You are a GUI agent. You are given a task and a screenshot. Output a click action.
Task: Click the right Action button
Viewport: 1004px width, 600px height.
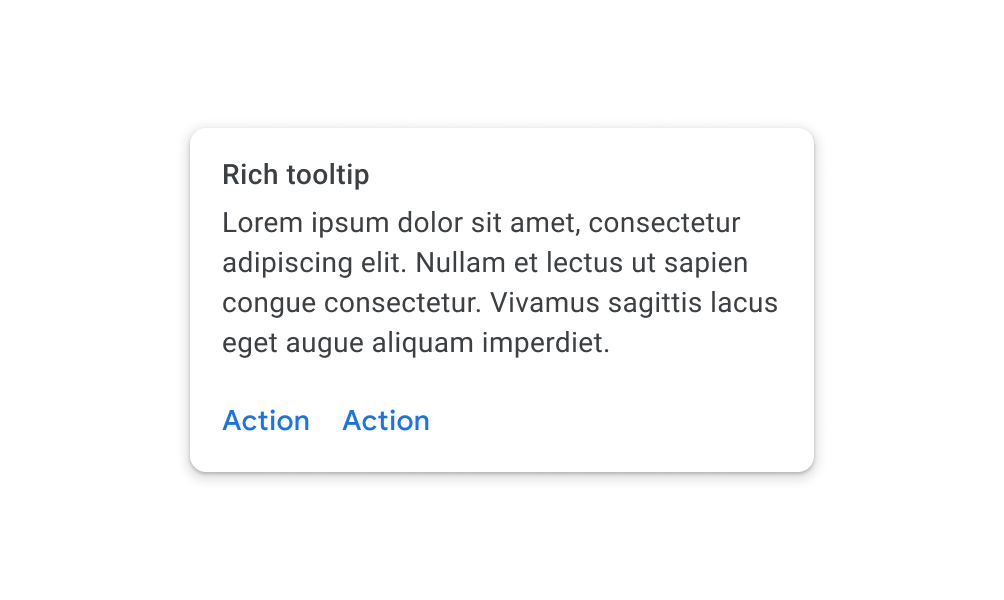(386, 421)
